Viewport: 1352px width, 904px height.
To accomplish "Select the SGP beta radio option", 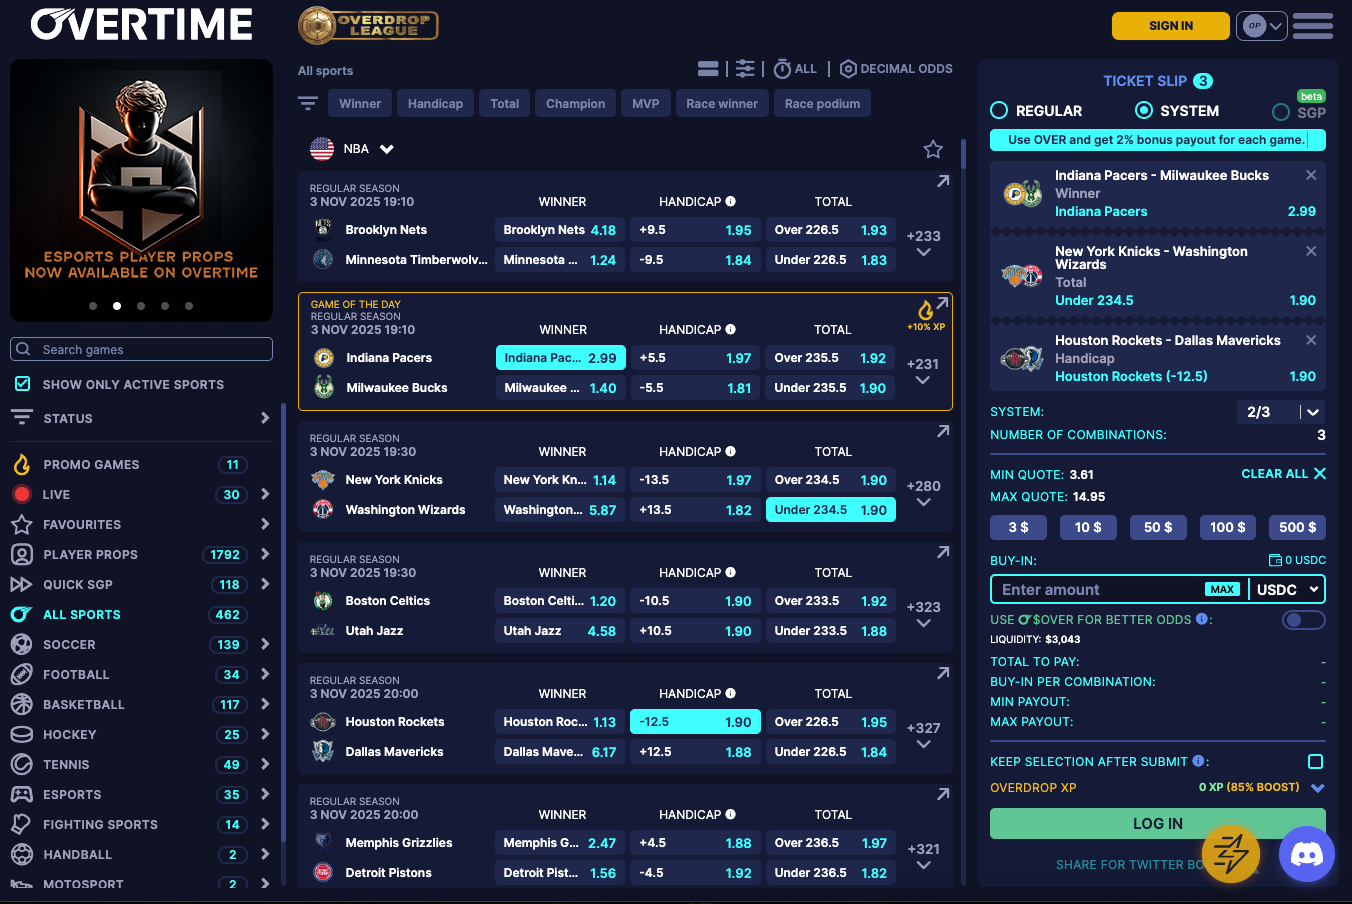I will pos(1281,112).
